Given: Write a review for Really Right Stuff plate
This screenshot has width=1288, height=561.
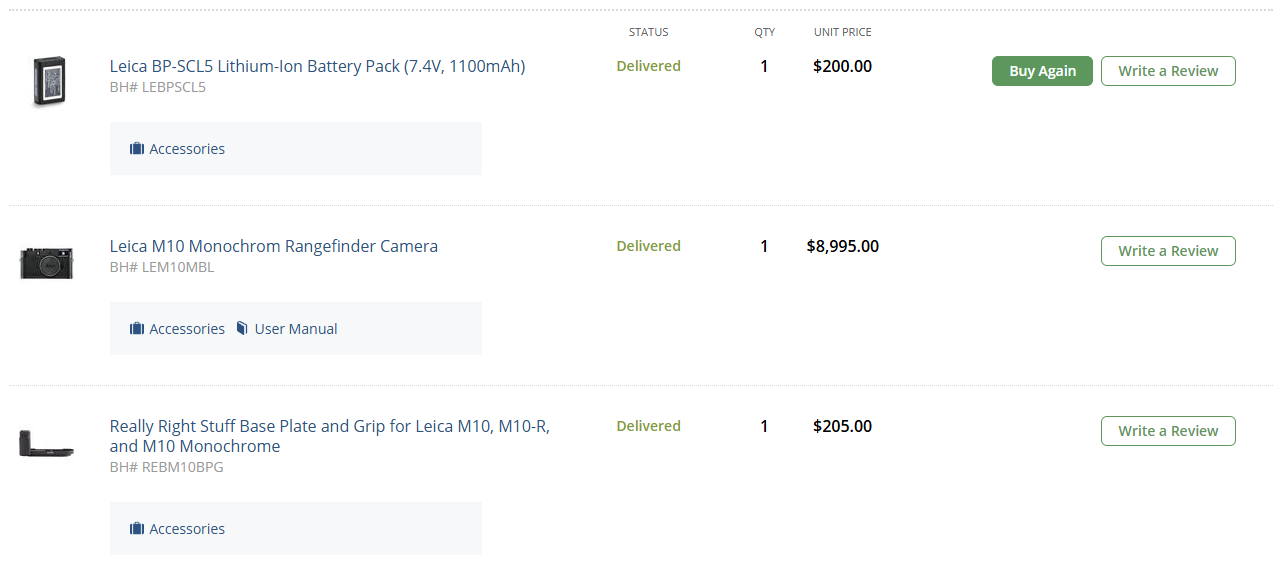Looking at the screenshot, I should click(x=1168, y=431).
